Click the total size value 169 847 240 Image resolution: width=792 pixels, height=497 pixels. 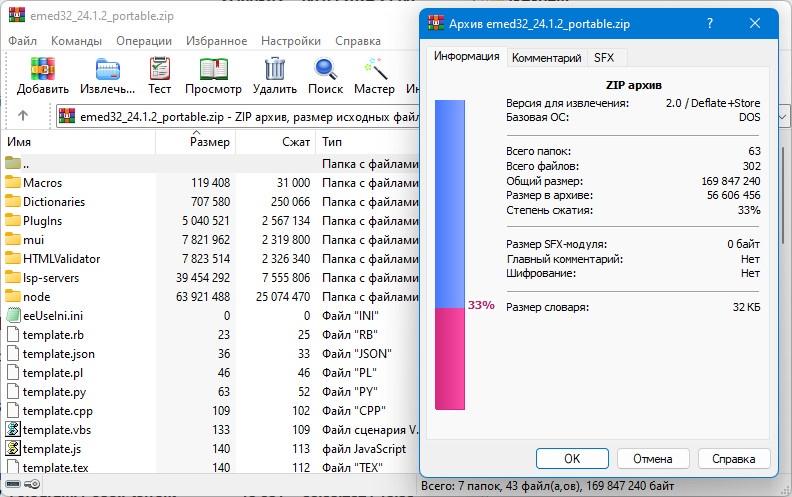[731, 181]
